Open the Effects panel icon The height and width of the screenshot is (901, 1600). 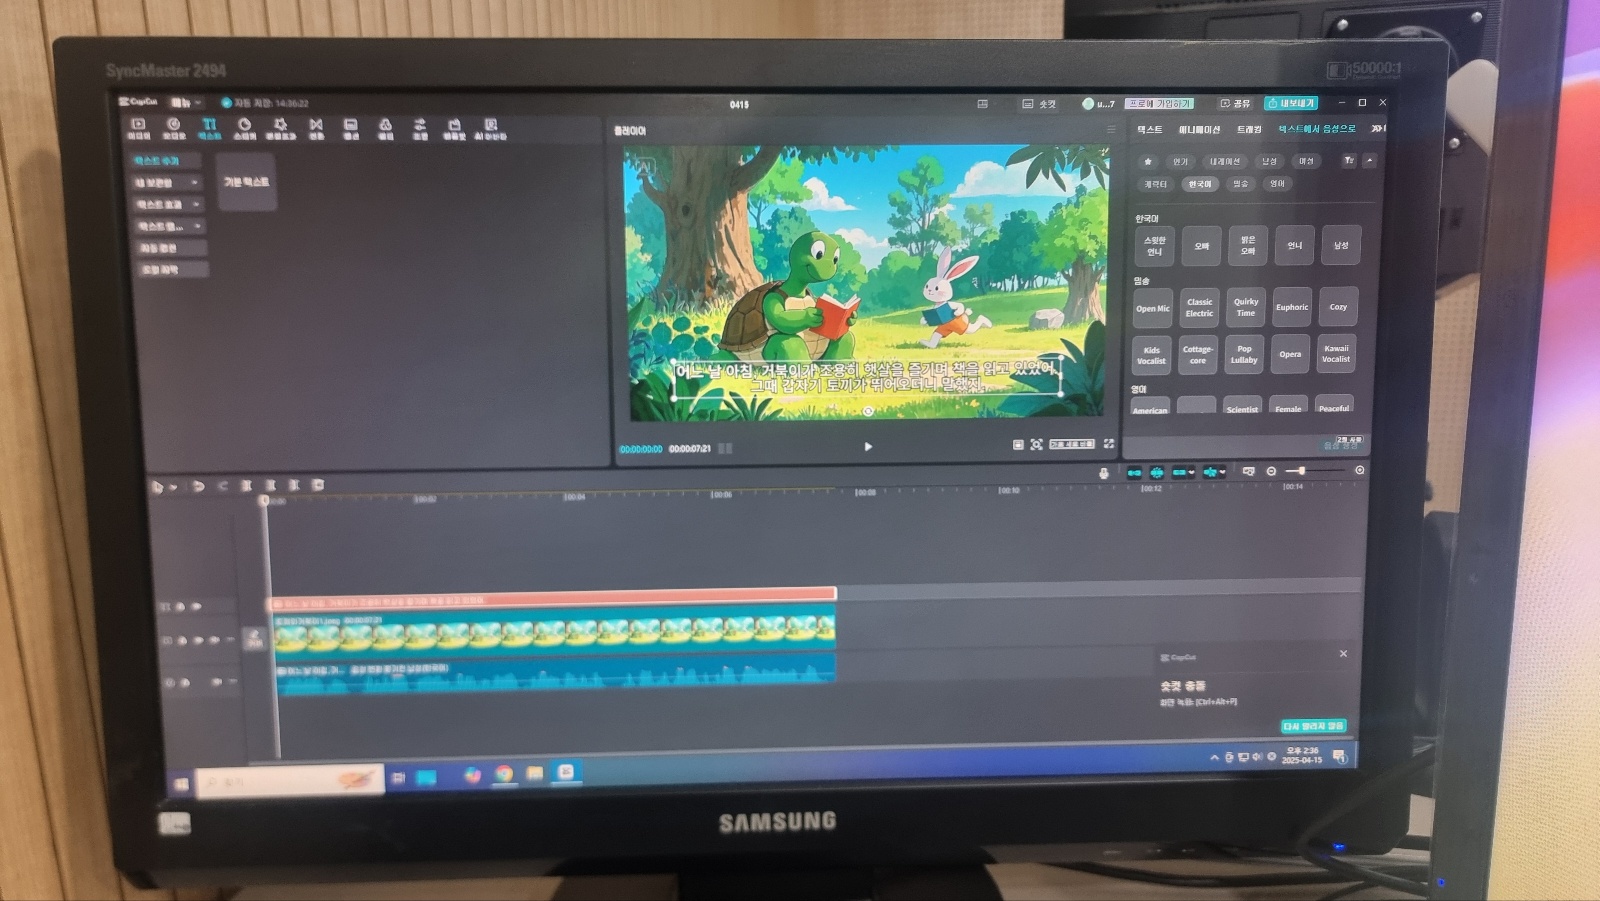point(280,129)
